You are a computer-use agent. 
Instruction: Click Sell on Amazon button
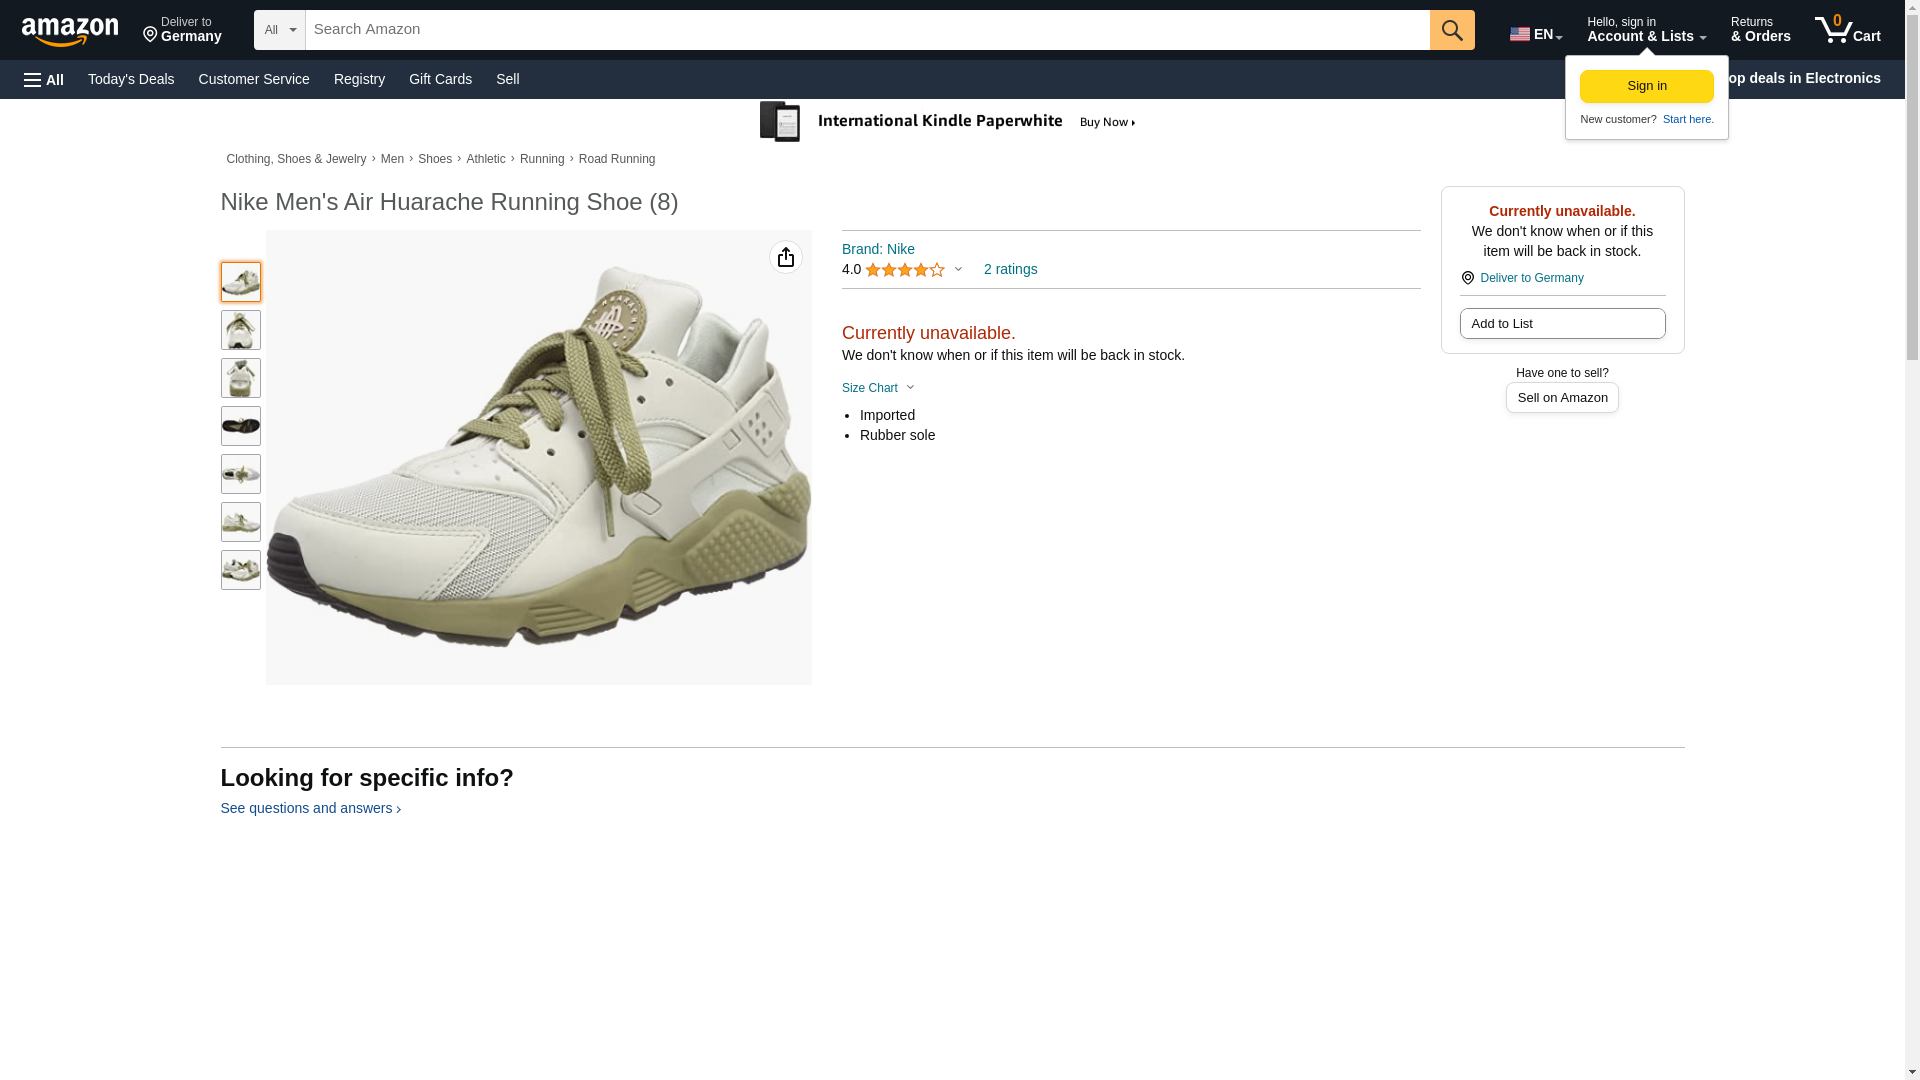pos(1561,398)
